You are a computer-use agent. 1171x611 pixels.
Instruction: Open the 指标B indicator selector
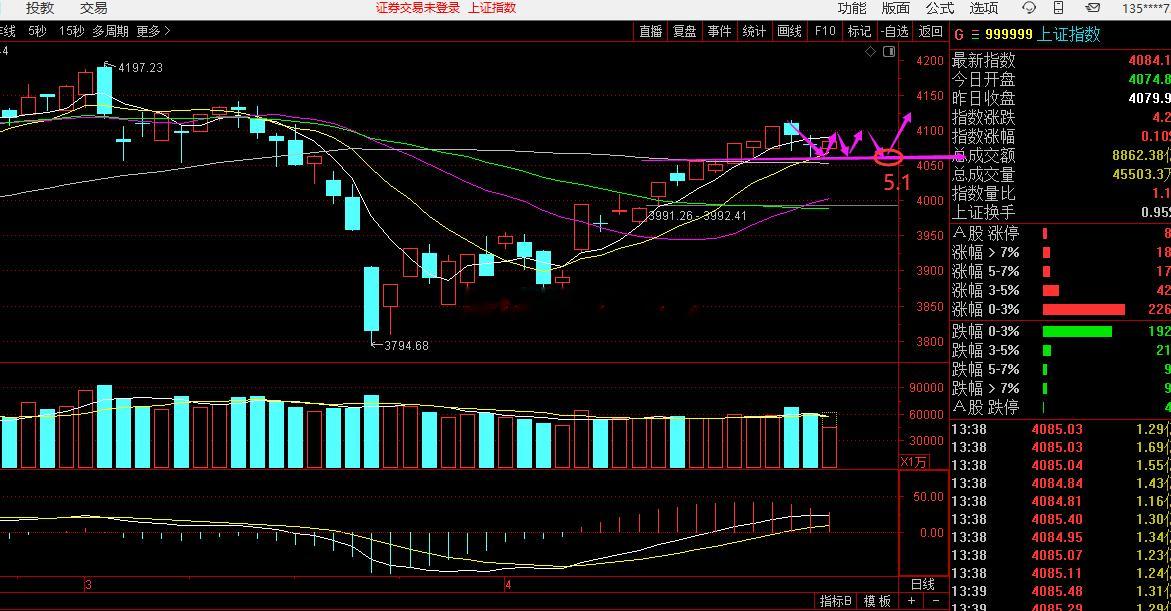click(836, 601)
